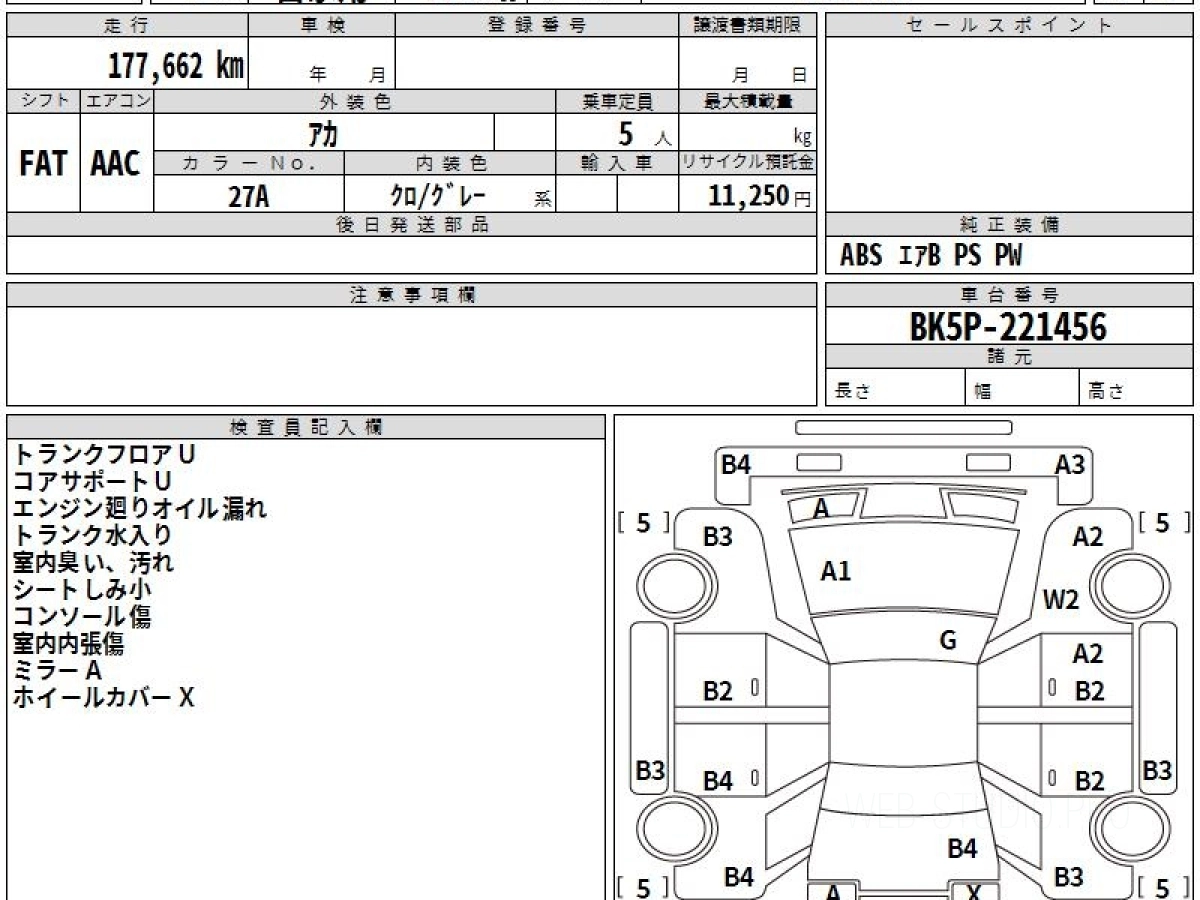Select the セールスポイント header
The height and width of the screenshot is (900, 1200).
(x=1009, y=26)
